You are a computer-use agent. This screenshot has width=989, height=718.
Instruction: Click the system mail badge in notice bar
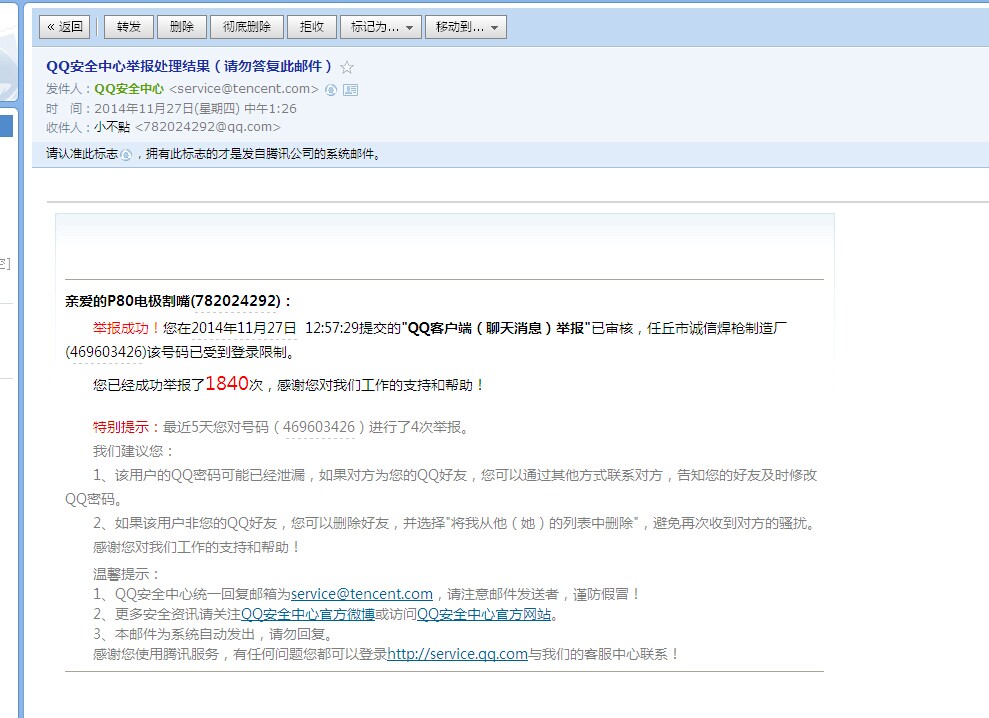pyautogui.click(x=126, y=155)
